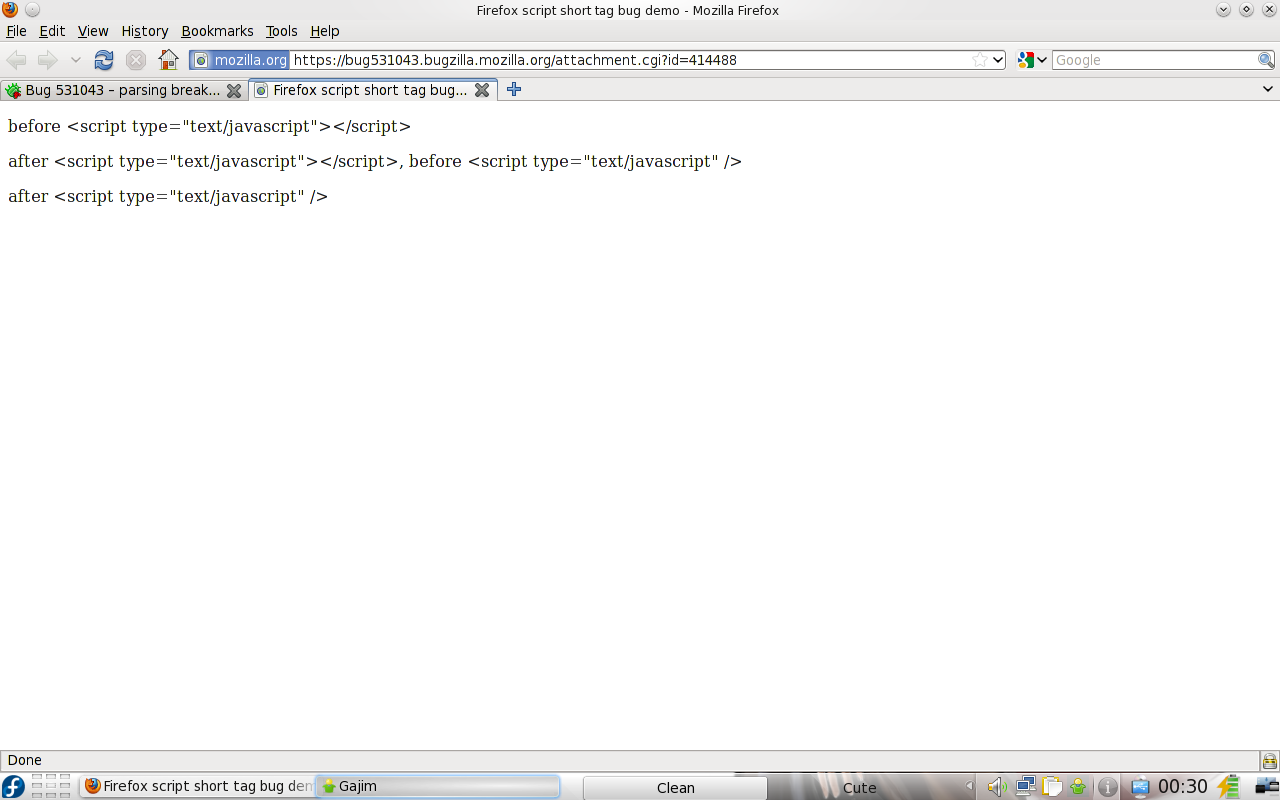Image resolution: width=1280 pixels, height=800 pixels.
Task: Click the text 'after <script type="text/javascript" />'
Action: 168,197
